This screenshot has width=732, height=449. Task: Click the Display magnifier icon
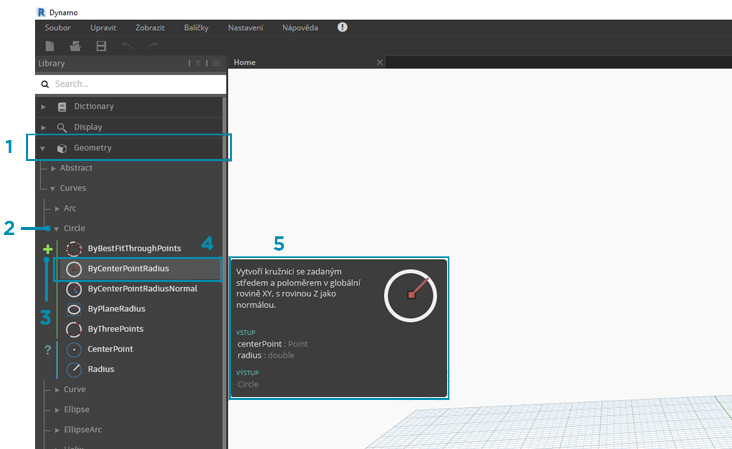(x=62, y=127)
